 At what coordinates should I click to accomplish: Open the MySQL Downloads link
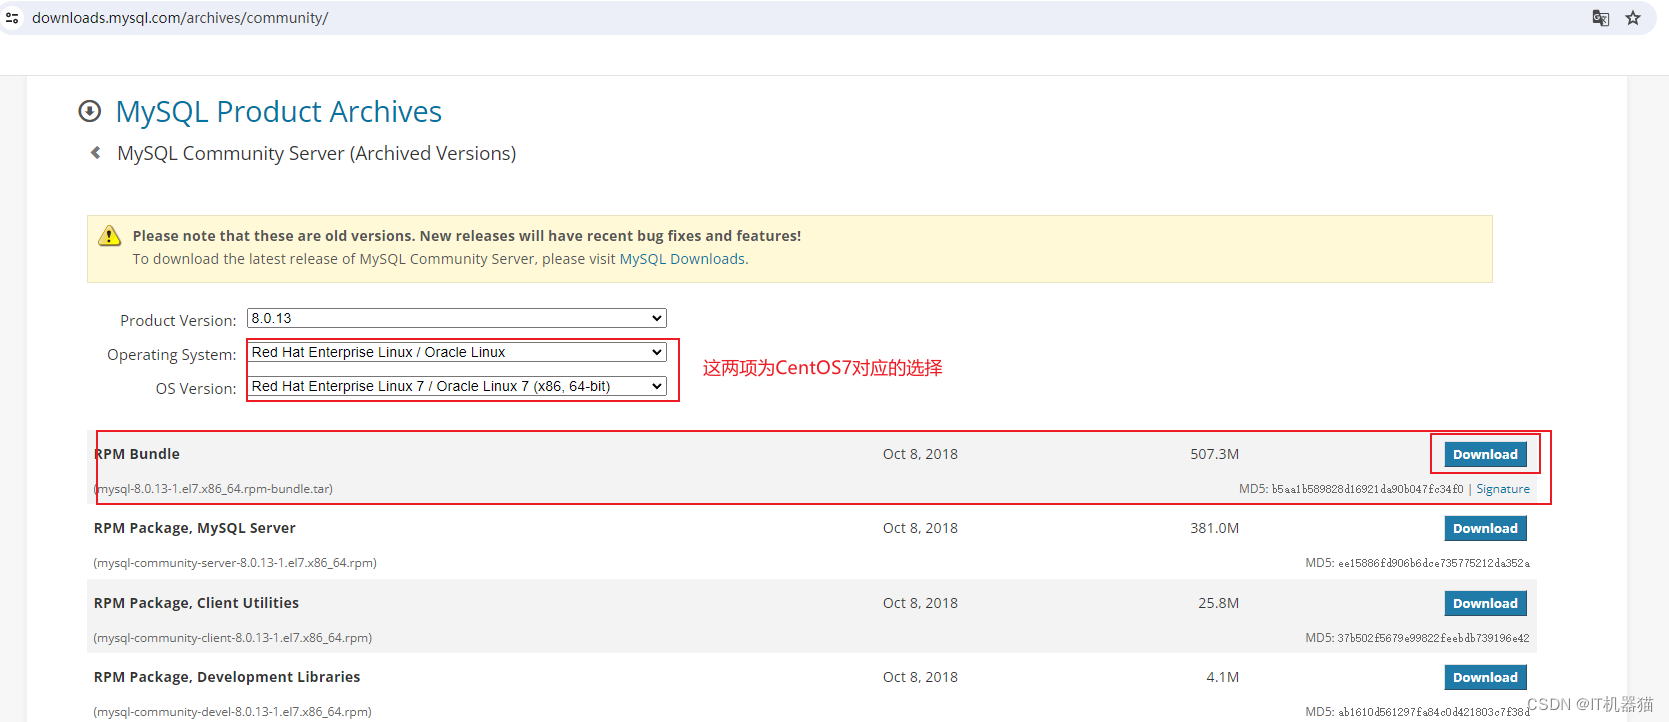682,259
